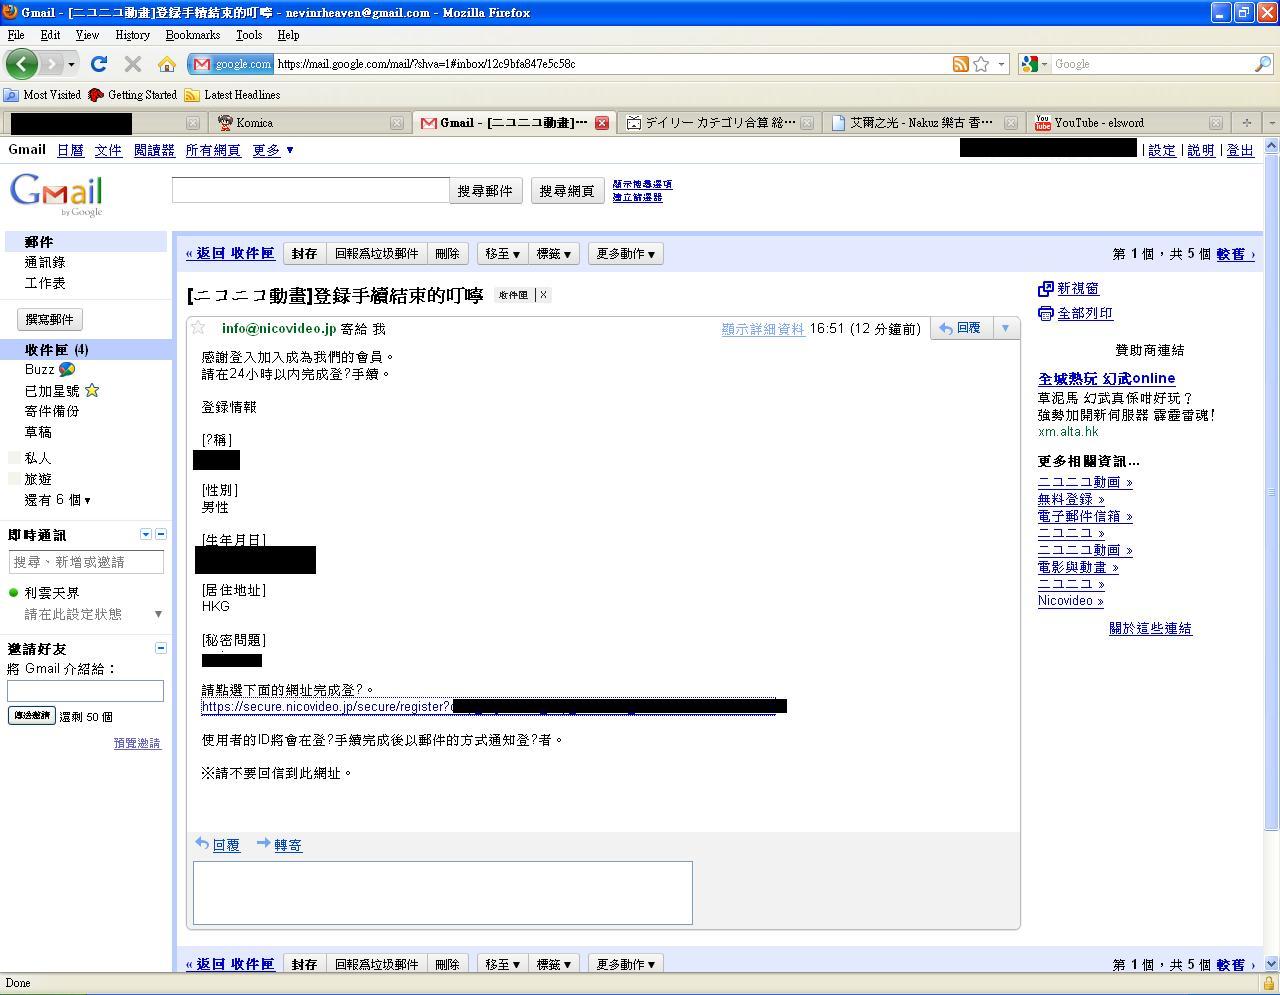Click the RSS feed icon in address bar

click(960, 64)
